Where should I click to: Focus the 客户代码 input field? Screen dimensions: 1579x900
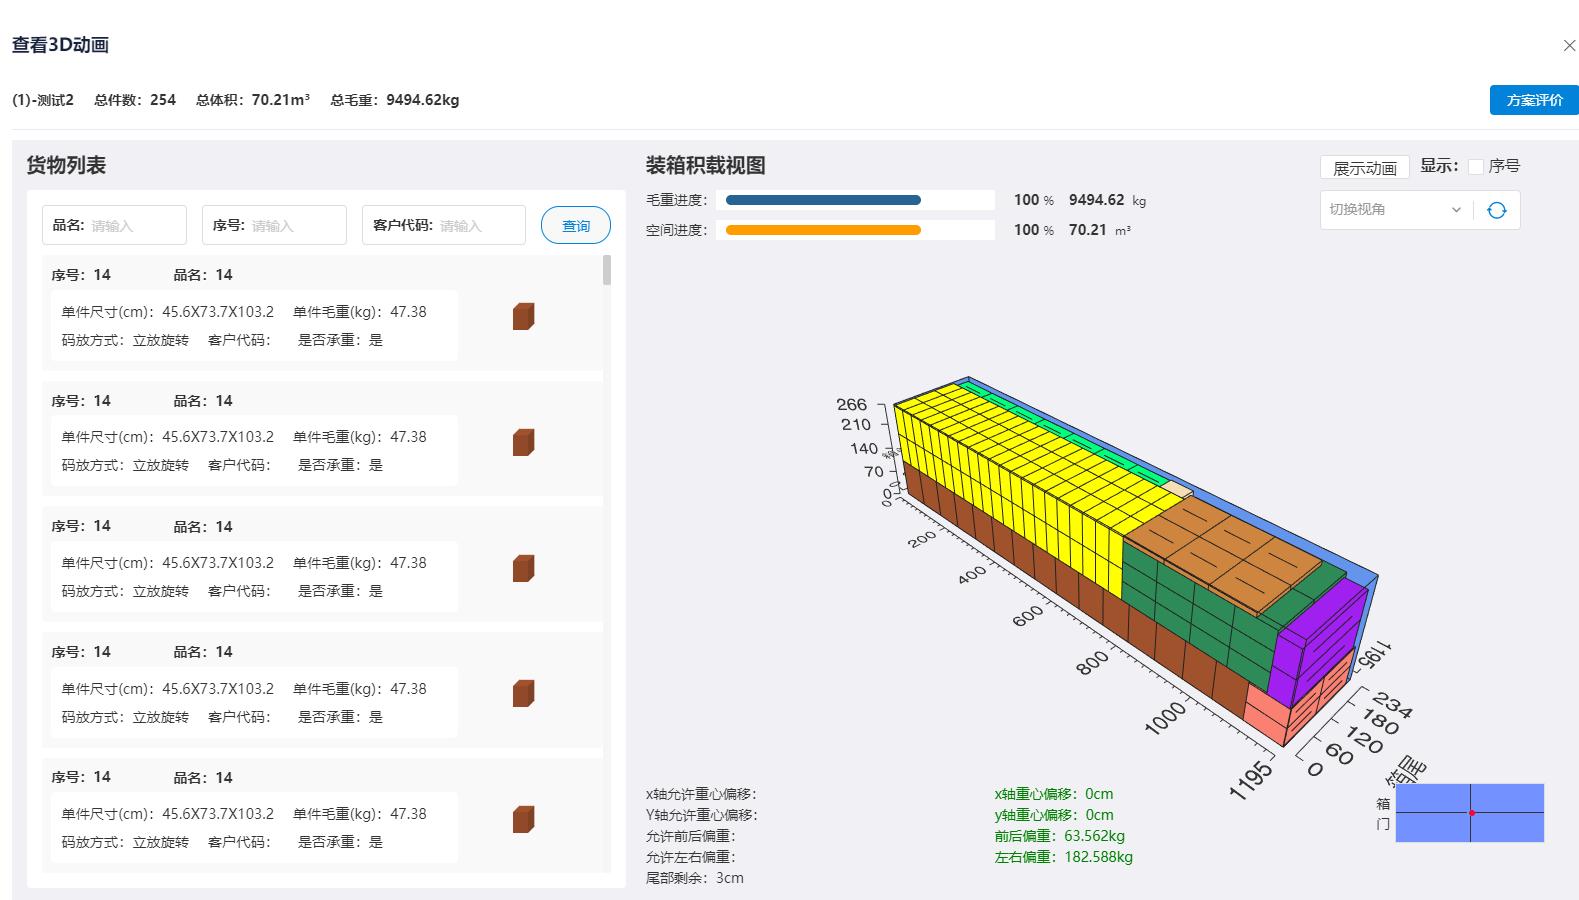[x=480, y=226]
